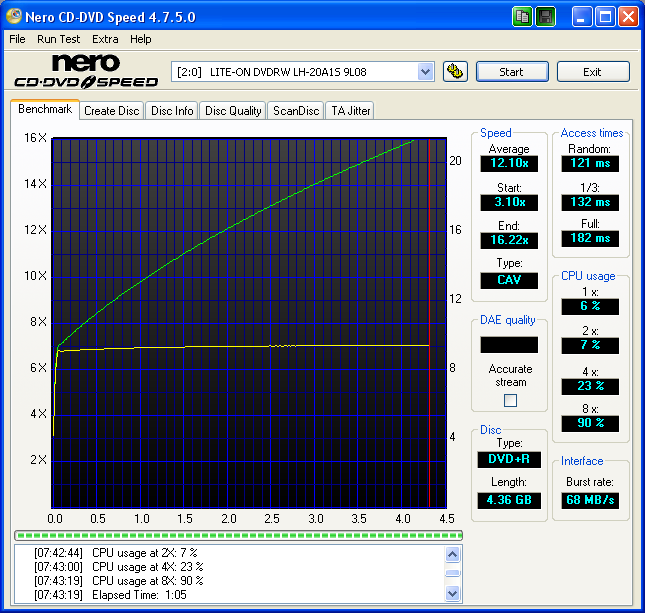The height and width of the screenshot is (613, 645).
Task: Click the Burst rate value 68 MB/s
Action: 590,501
